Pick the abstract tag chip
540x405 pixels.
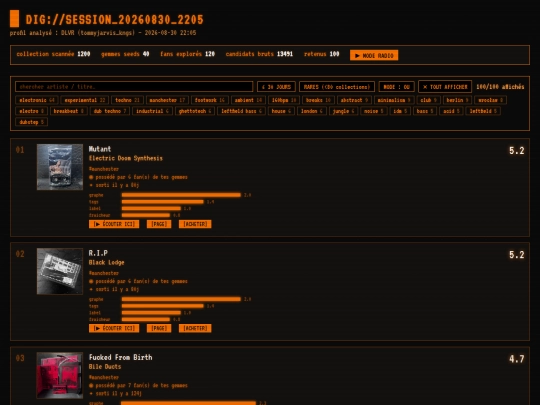tap(354, 100)
